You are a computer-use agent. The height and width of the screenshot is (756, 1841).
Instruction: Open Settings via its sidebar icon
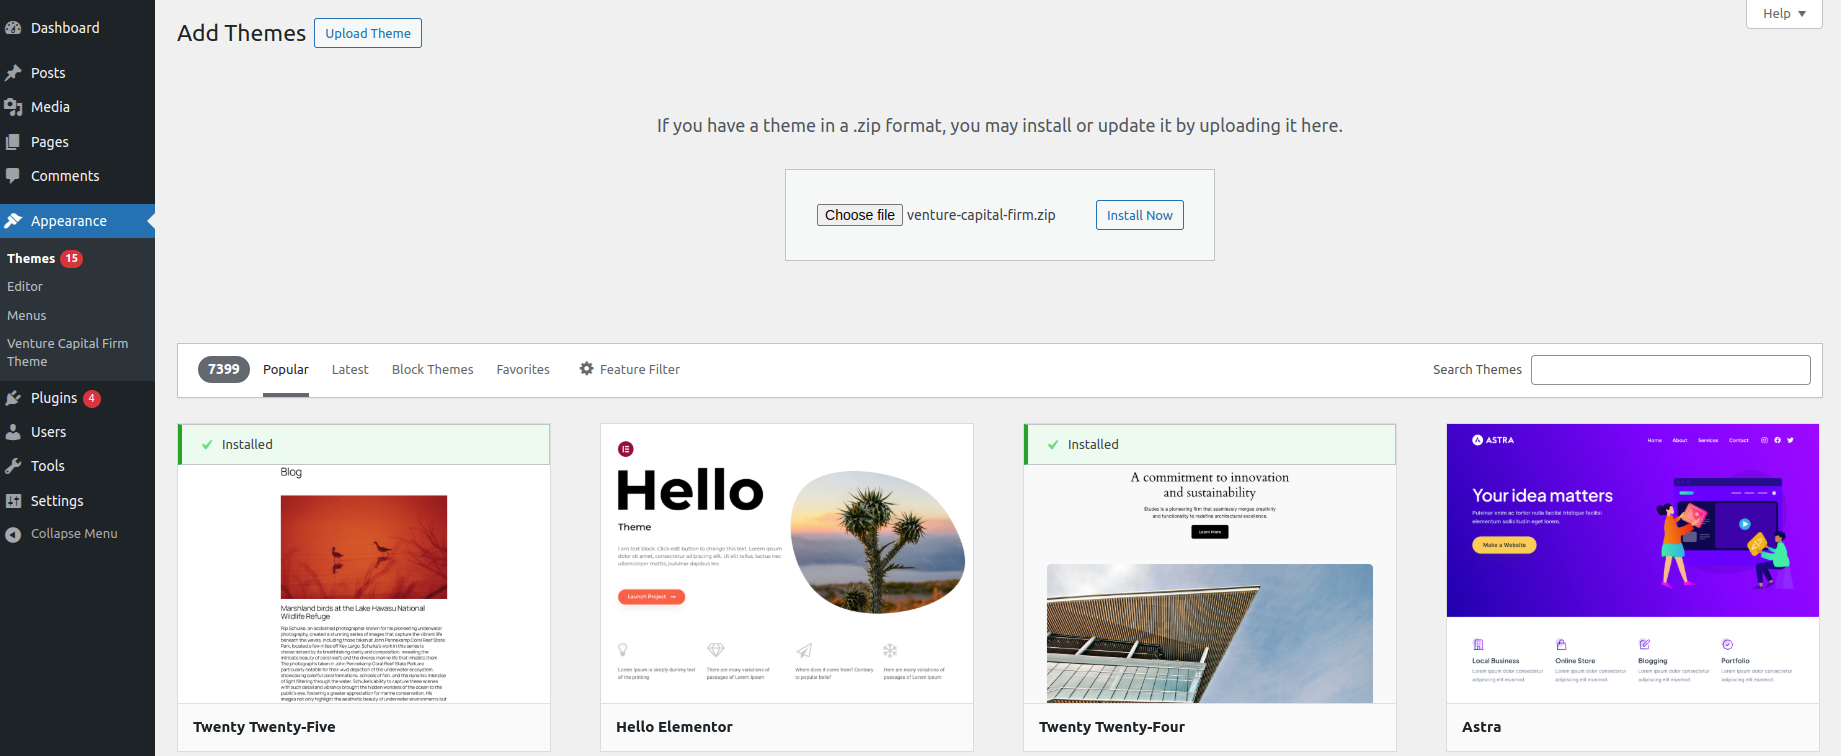click(x=13, y=501)
